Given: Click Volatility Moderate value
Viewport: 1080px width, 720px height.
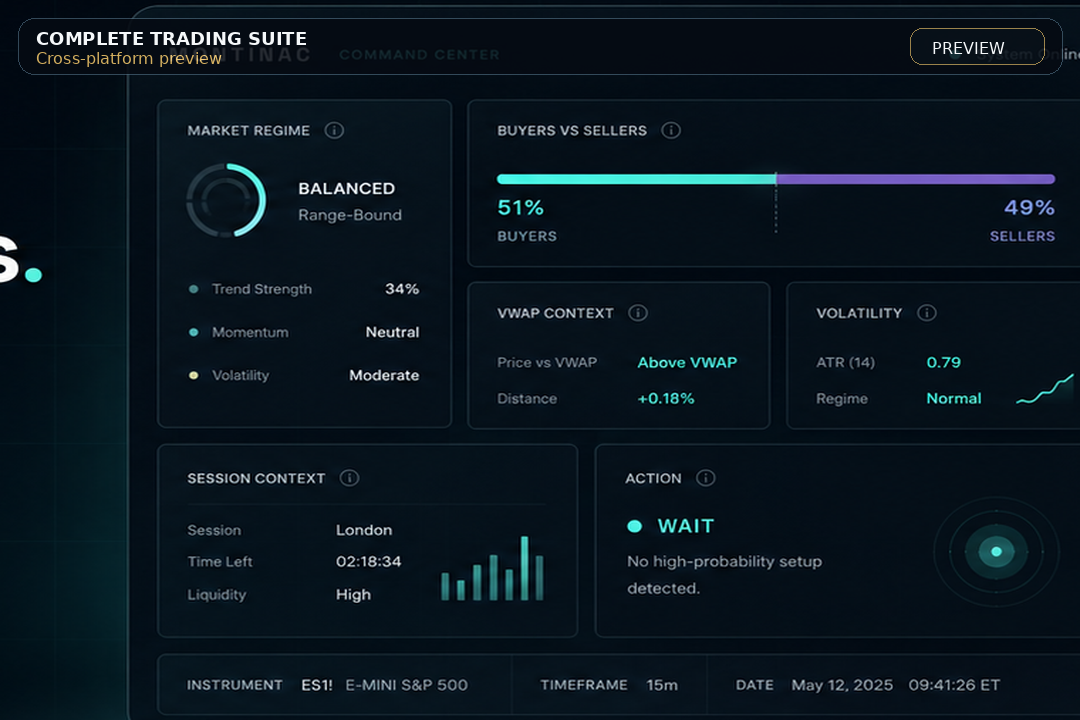Looking at the screenshot, I should pos(384,376).
